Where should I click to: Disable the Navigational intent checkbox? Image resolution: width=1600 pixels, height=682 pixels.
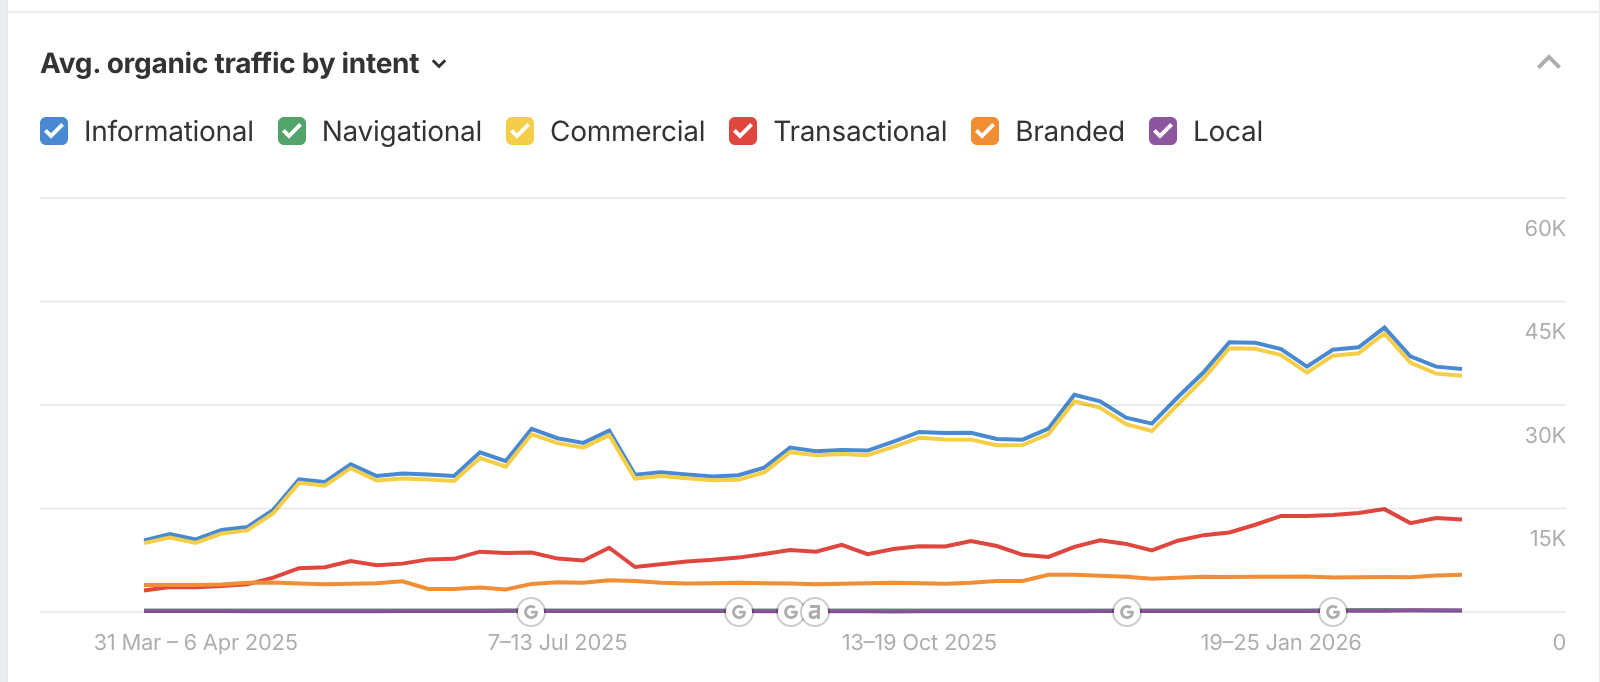291,131
